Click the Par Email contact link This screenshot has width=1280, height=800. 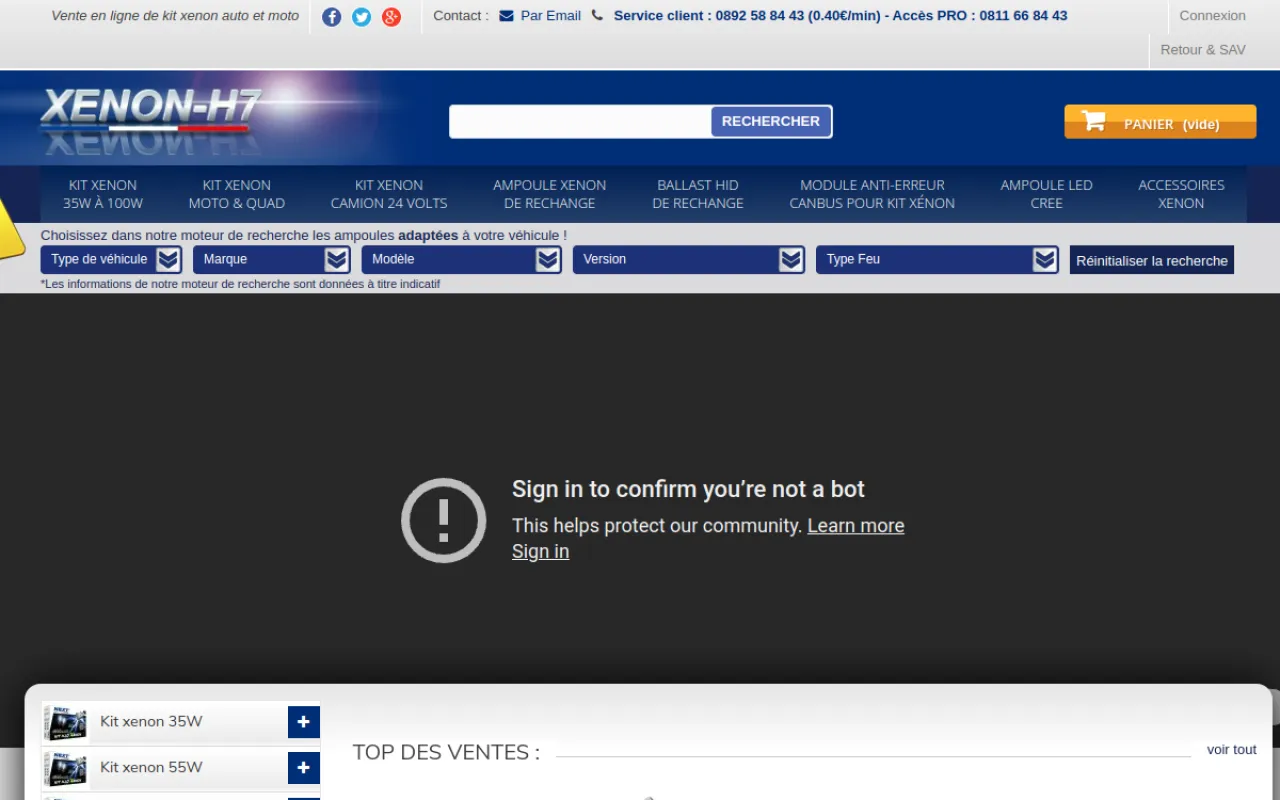point(550,16)
